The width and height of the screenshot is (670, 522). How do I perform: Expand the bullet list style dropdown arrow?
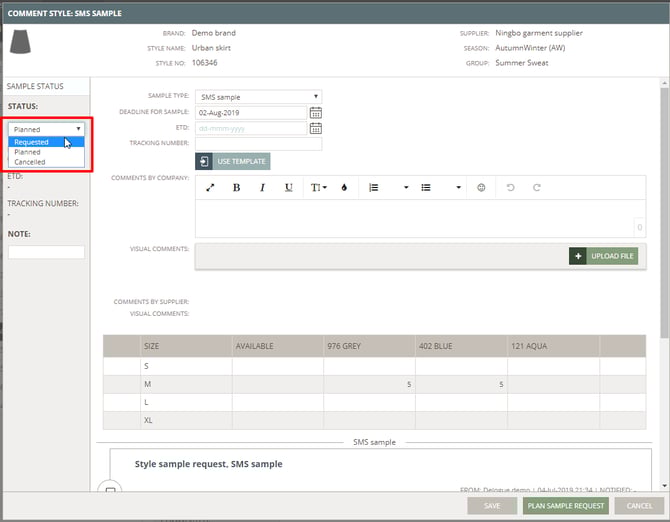point(458,187)
